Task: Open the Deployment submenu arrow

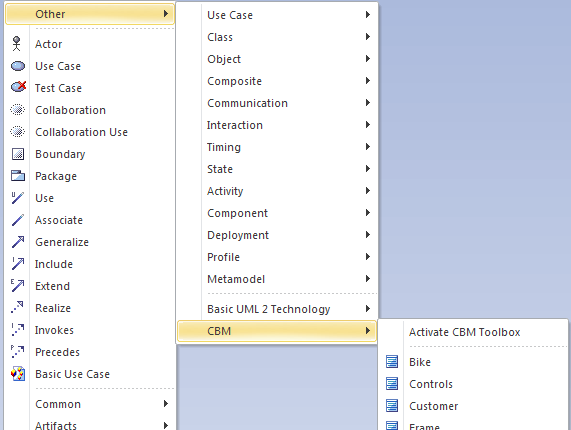Action: coord(368,234)
